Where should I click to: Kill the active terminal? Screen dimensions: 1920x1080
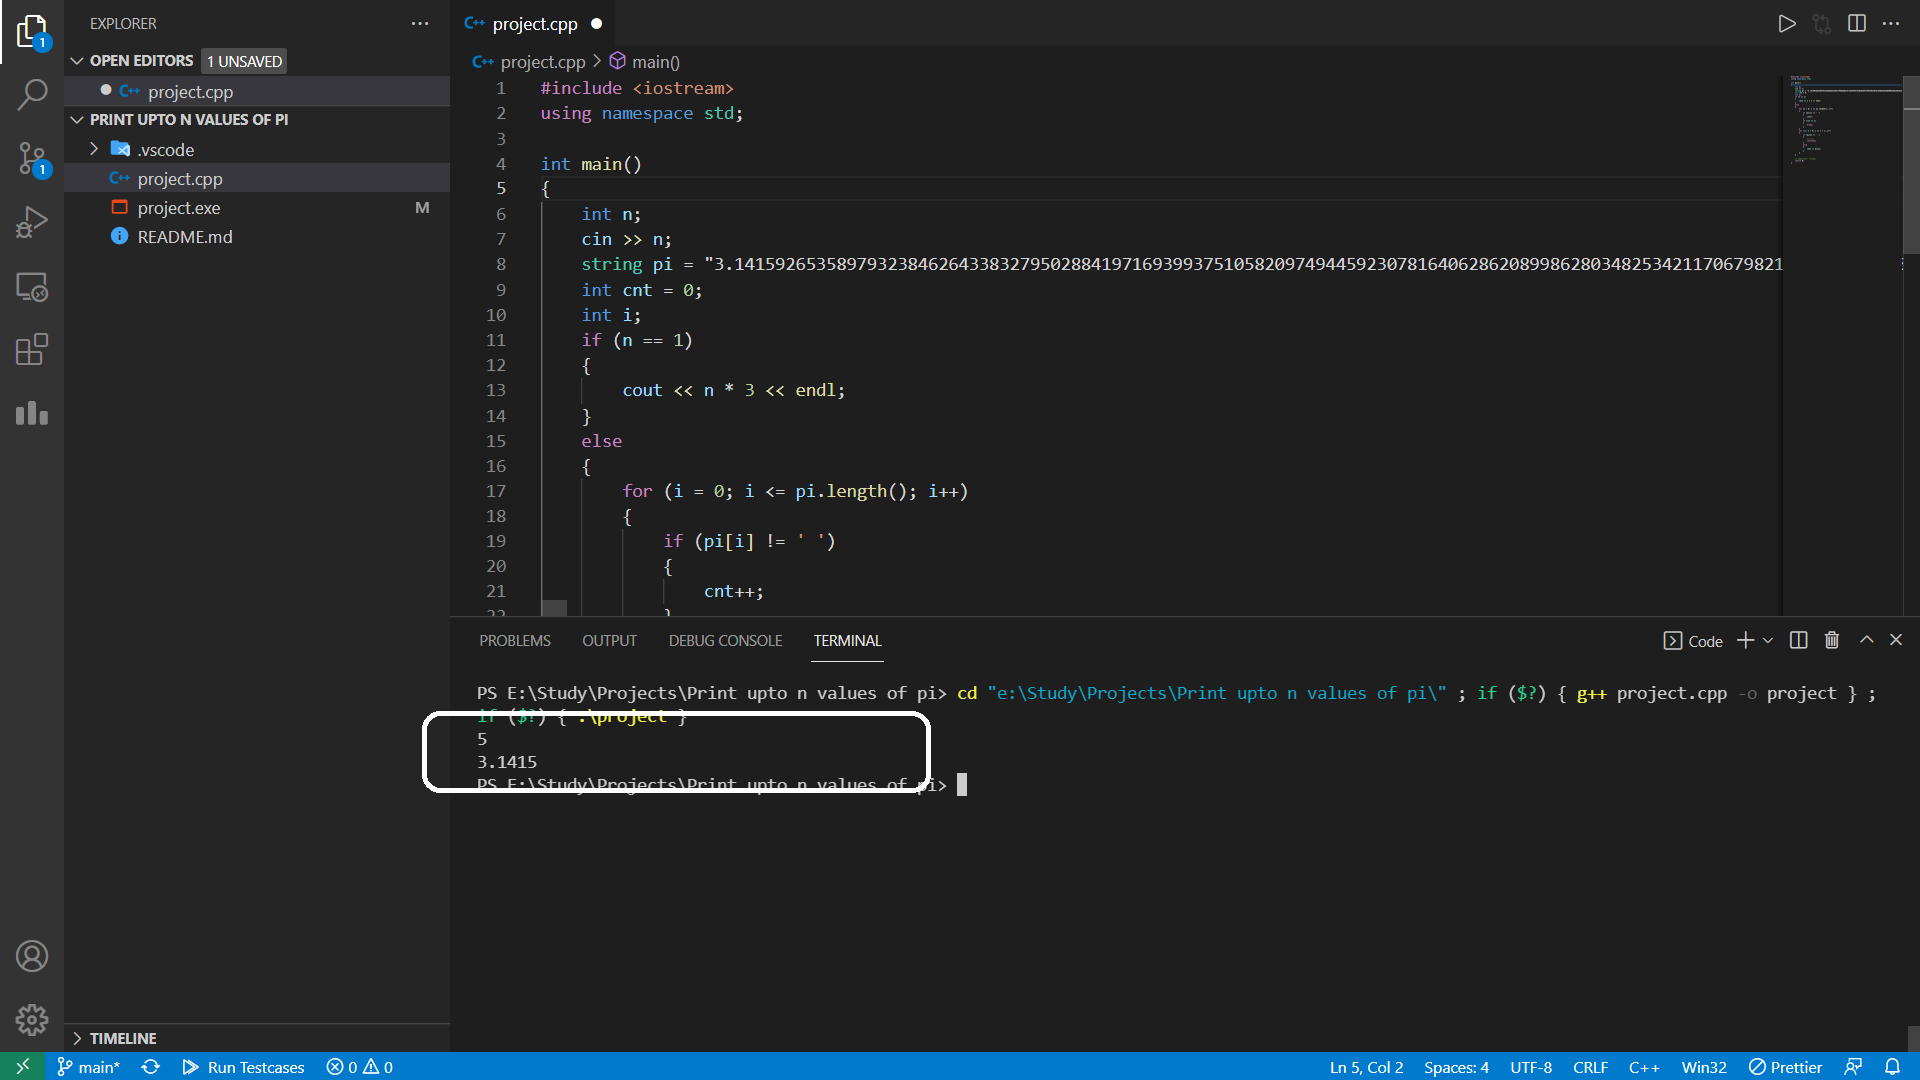pyautogui.click(x=1831, y=640)
